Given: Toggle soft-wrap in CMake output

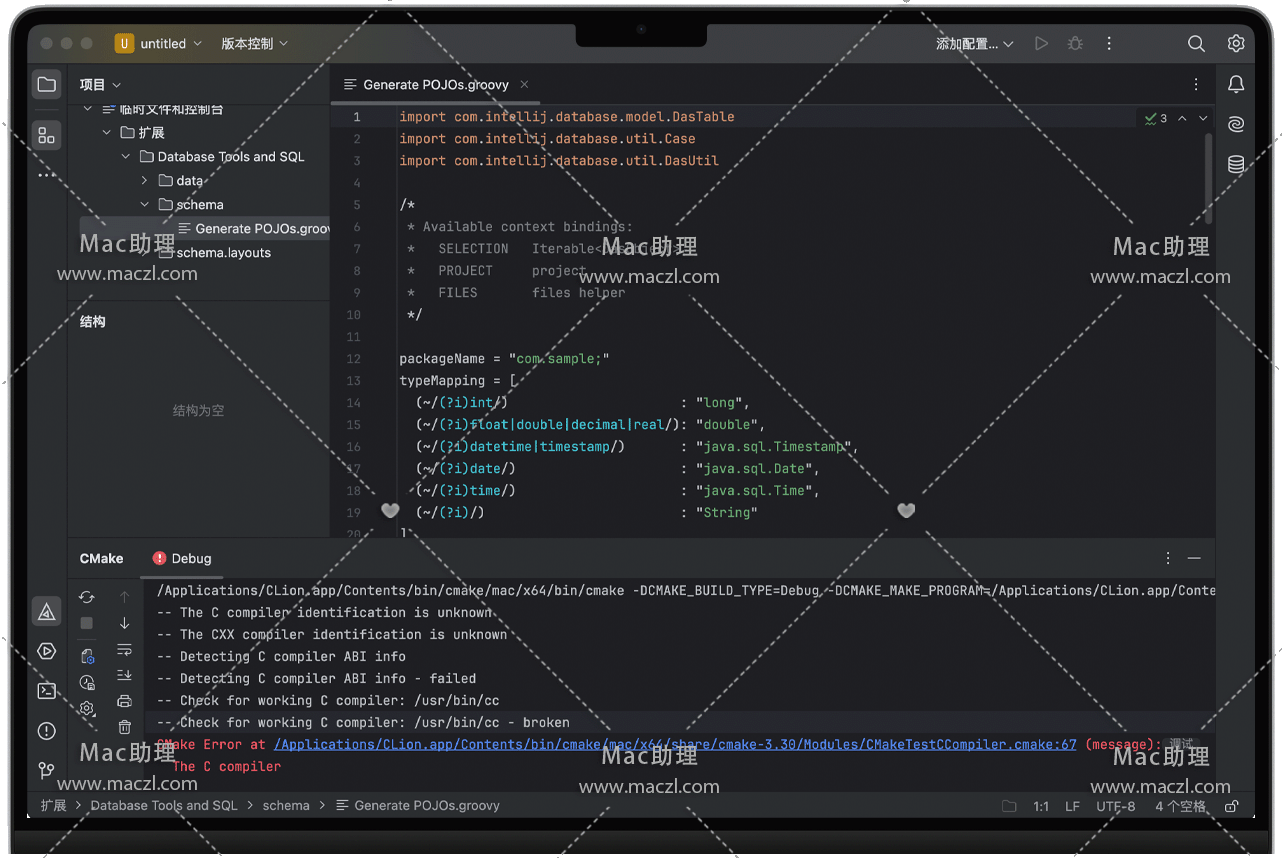Looking at the screenshot, I should [x=124, y=650].
